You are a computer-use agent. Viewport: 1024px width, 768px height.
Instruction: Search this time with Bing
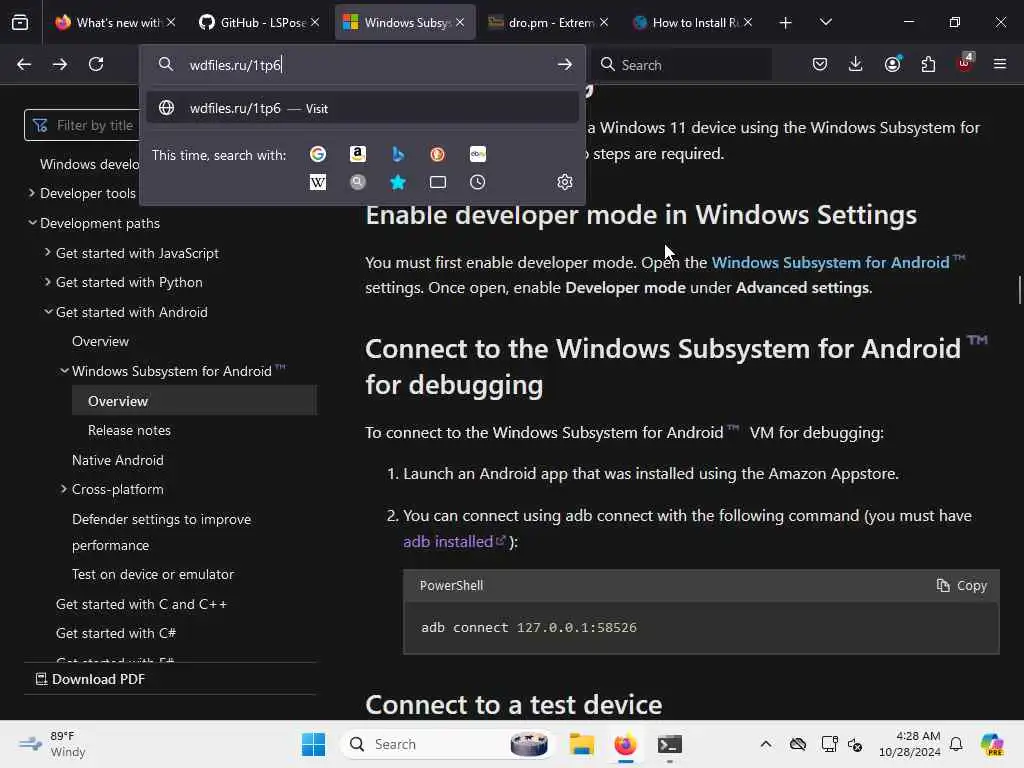click(398, 154)
